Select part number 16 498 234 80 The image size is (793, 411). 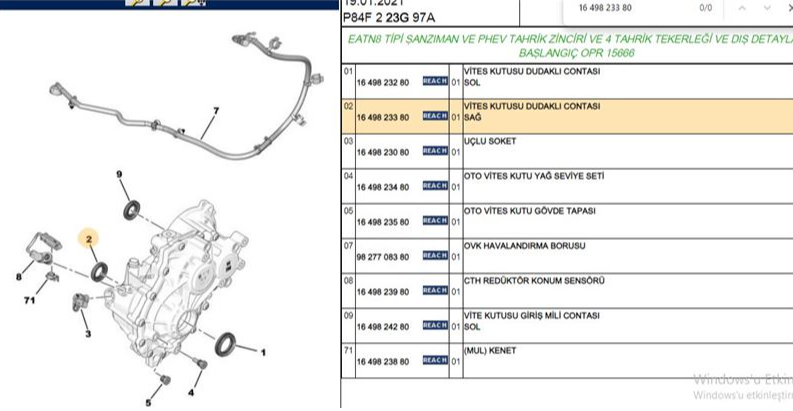383,187
